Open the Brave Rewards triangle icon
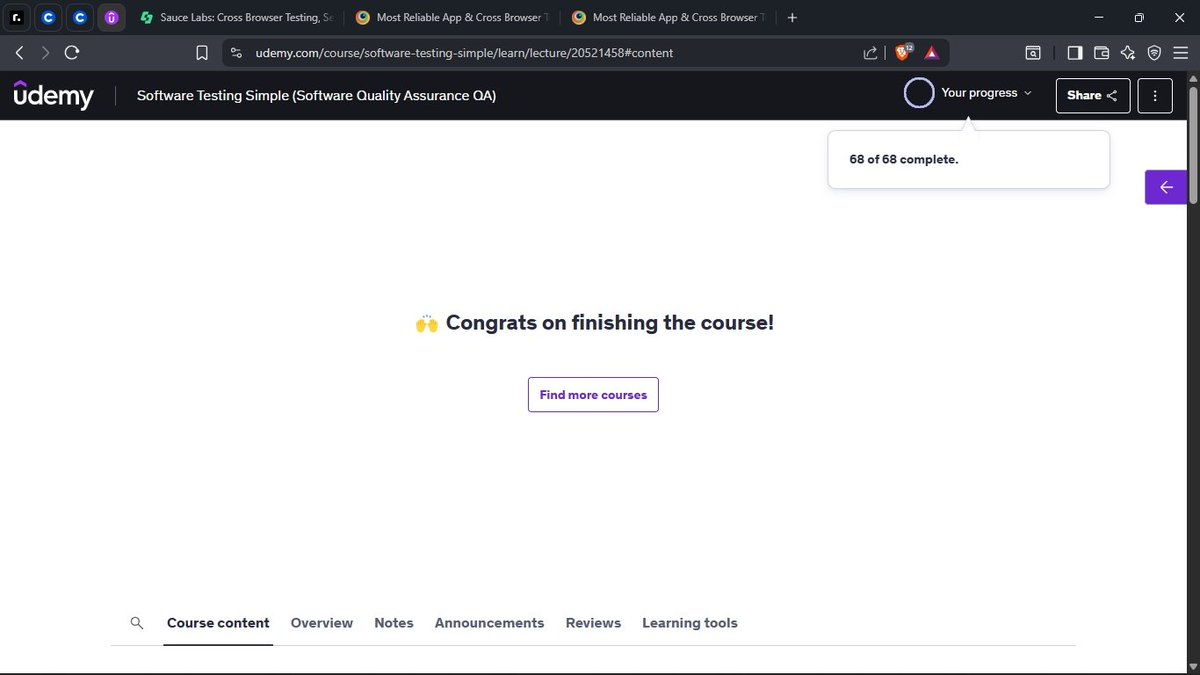The width and height of the screenshot is (1200, 675). pyautogui.click(x=931, y=52)
